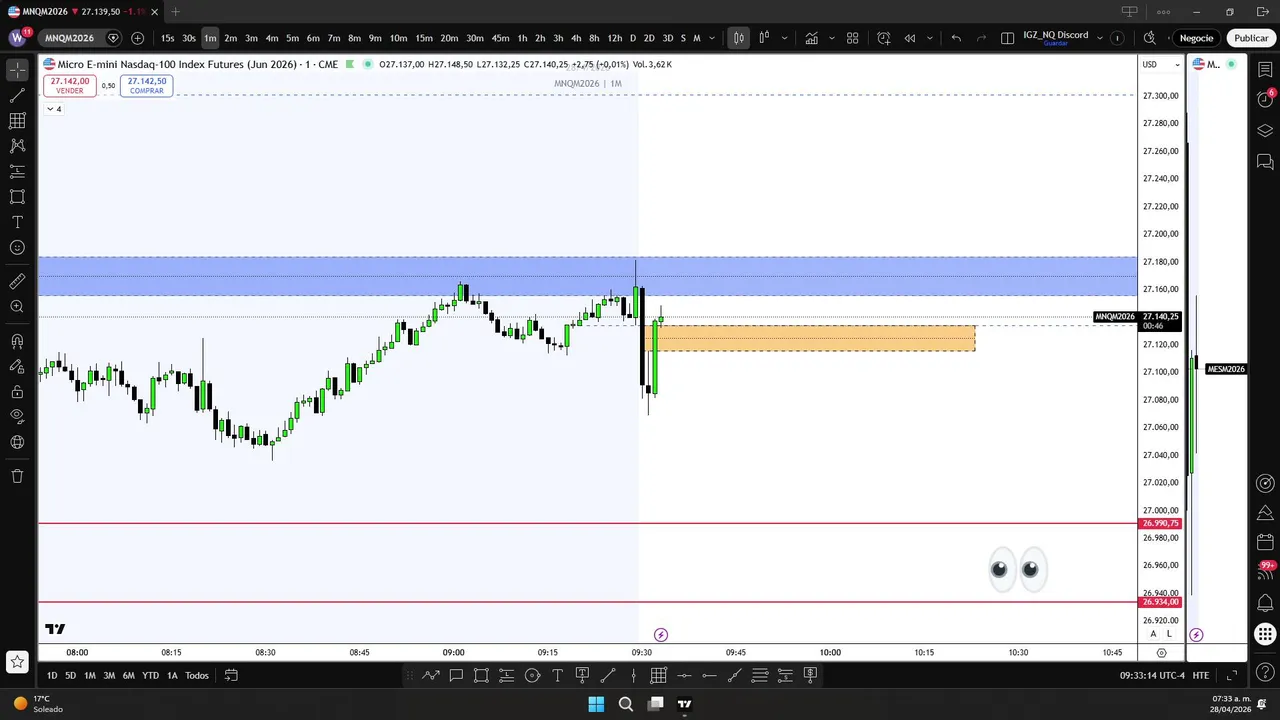Select the Text annotation tool

[x=17, y=222]
